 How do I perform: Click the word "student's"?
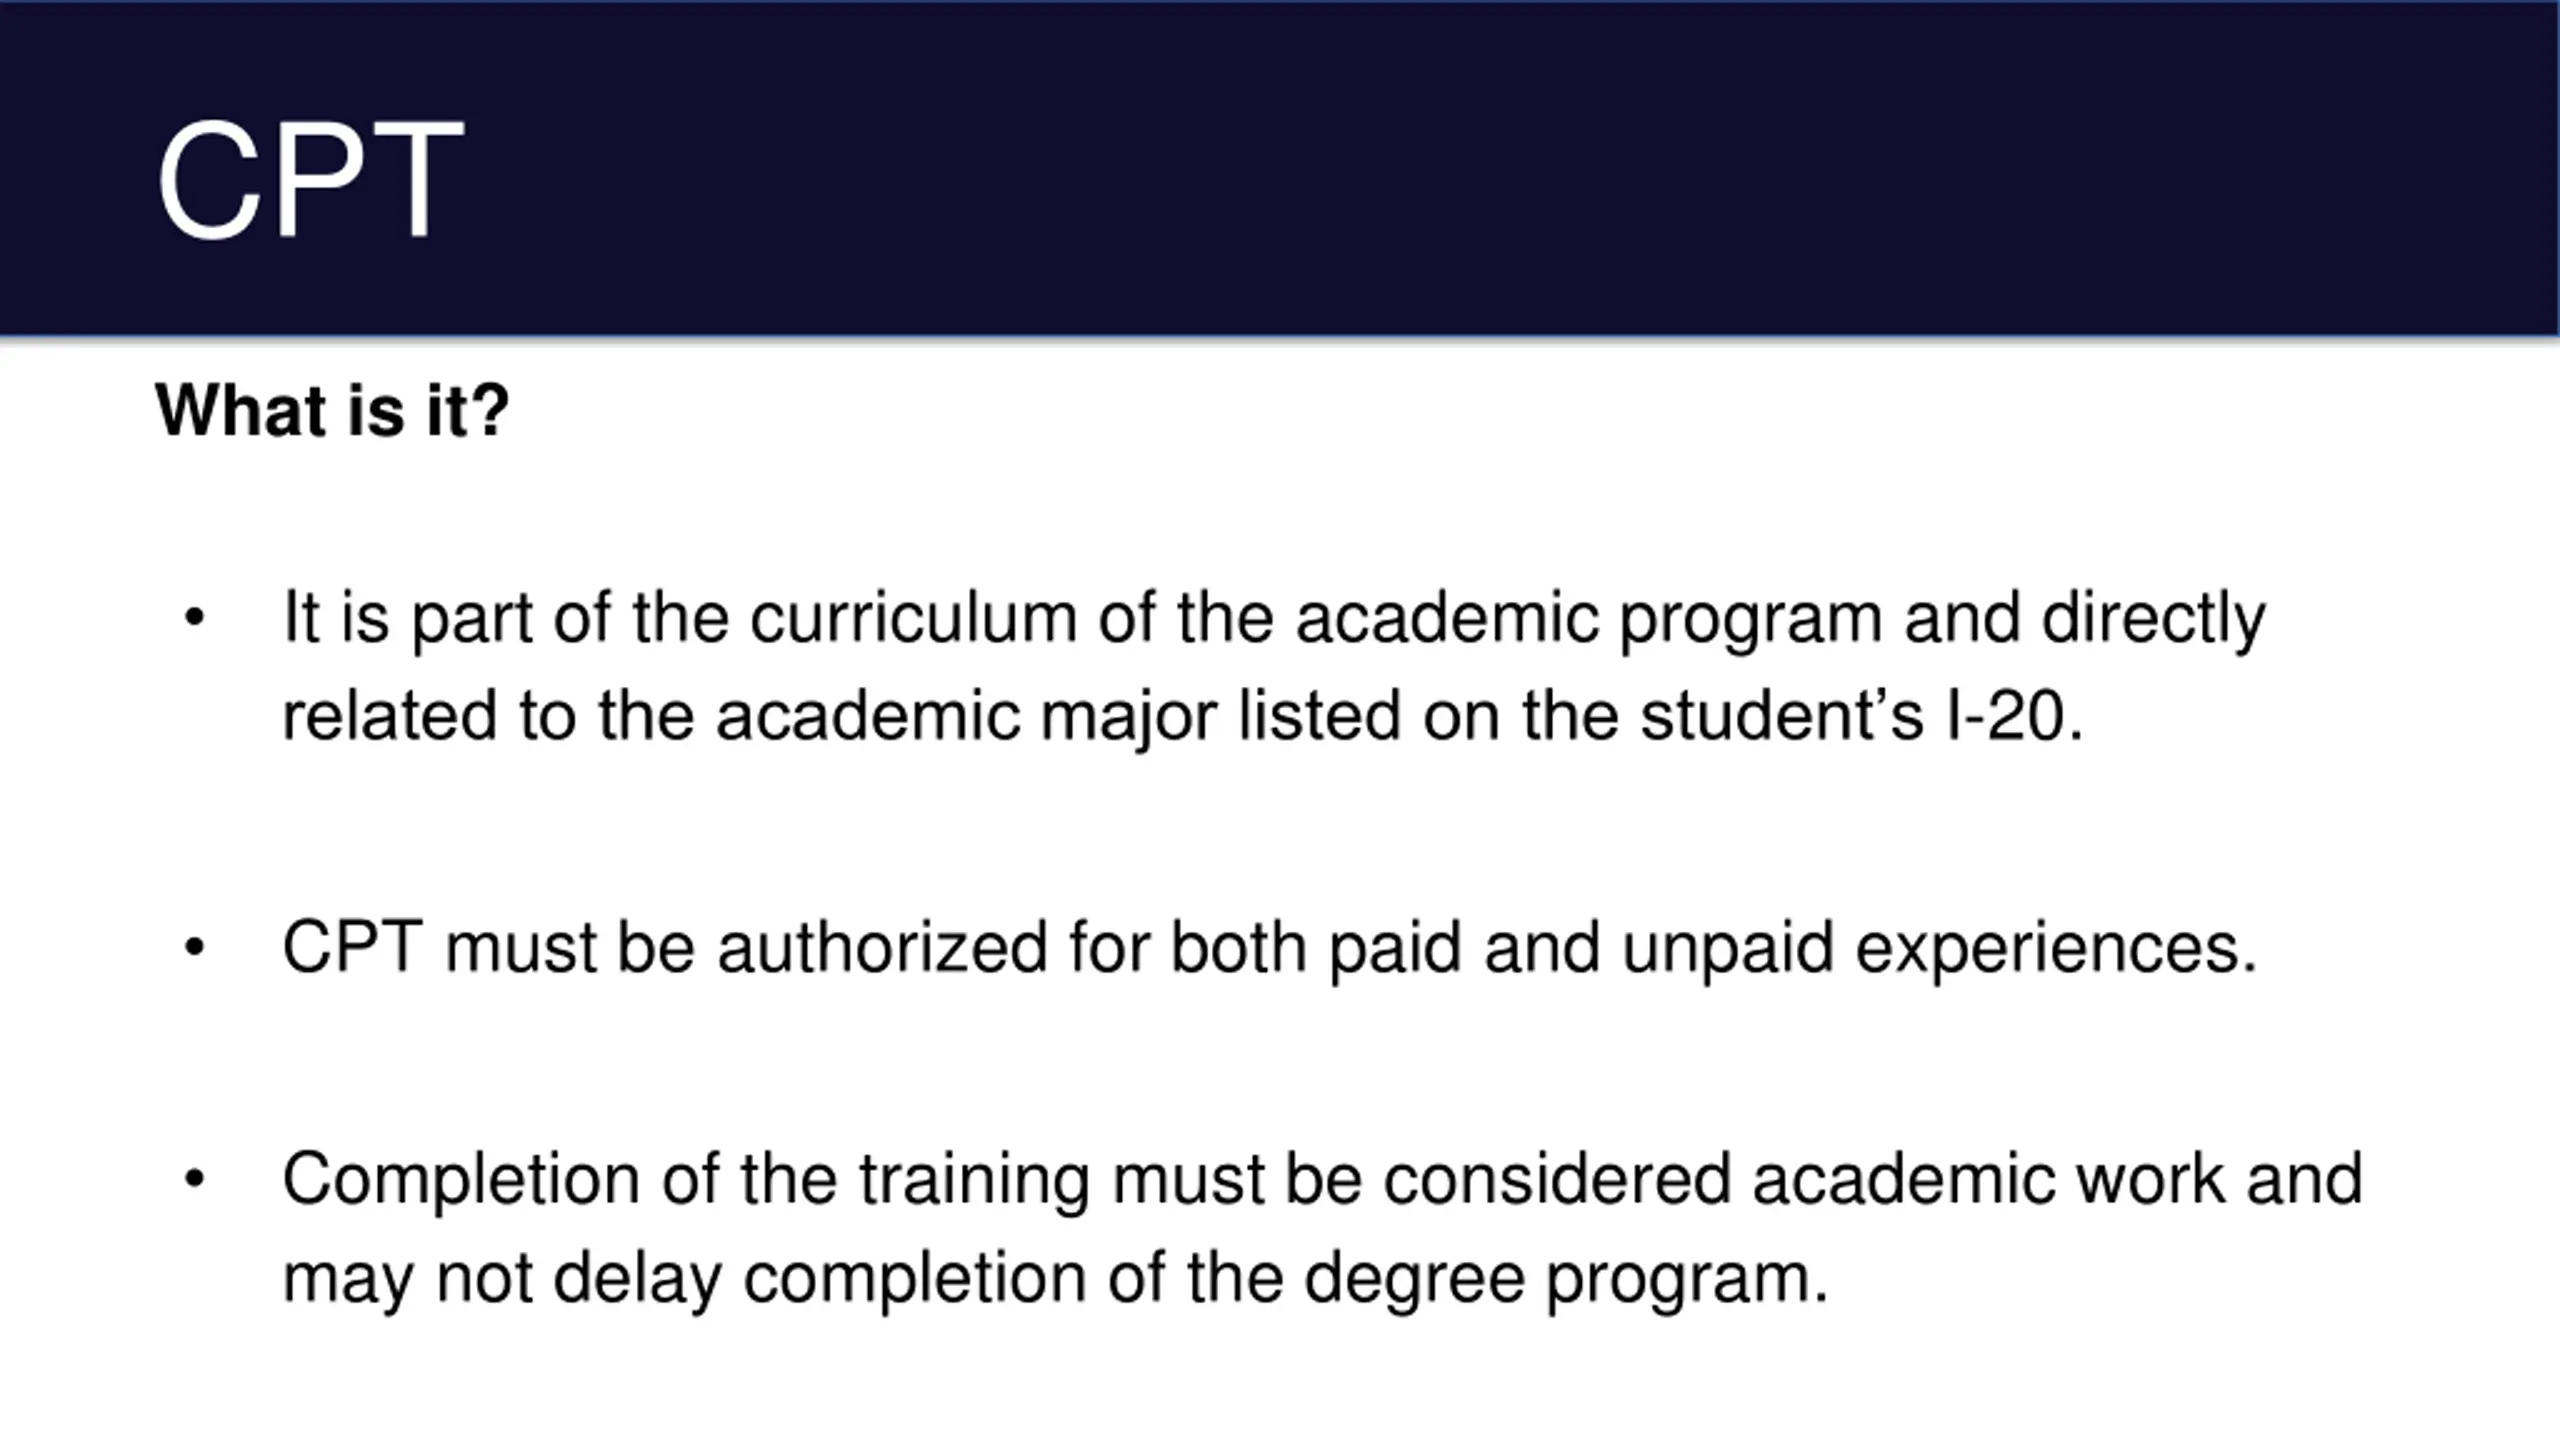point(1781,716)
